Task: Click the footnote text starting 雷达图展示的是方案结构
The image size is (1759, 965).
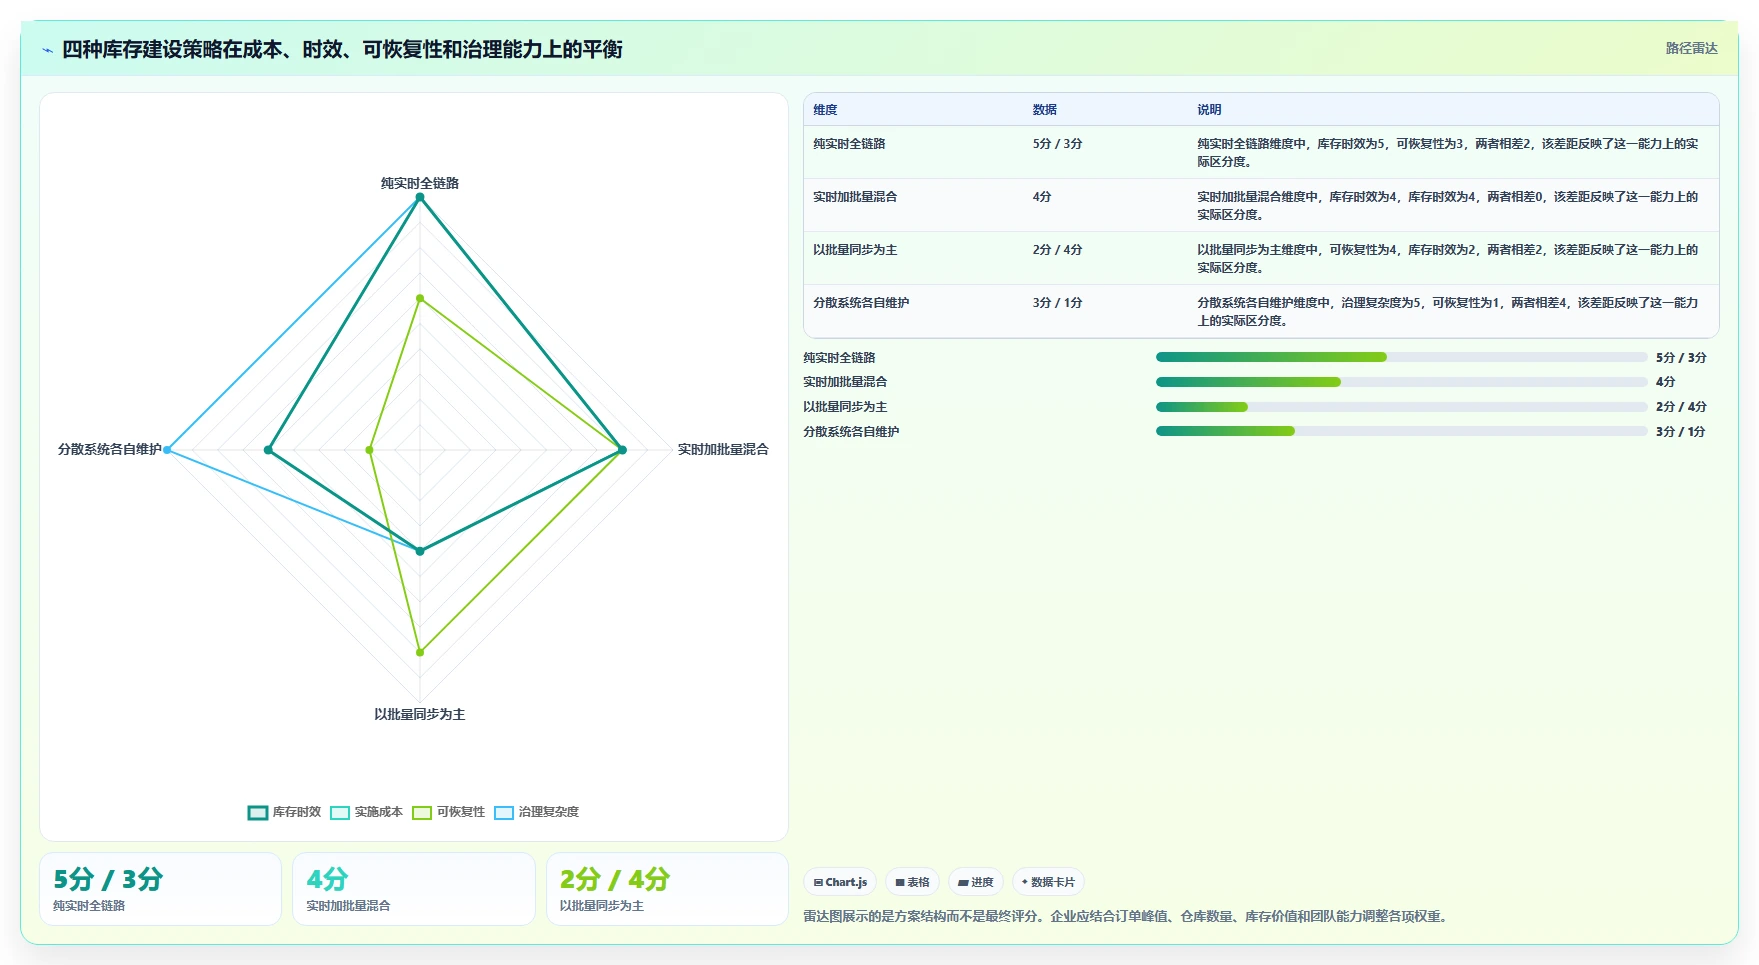Action: tap(1126, 916)
